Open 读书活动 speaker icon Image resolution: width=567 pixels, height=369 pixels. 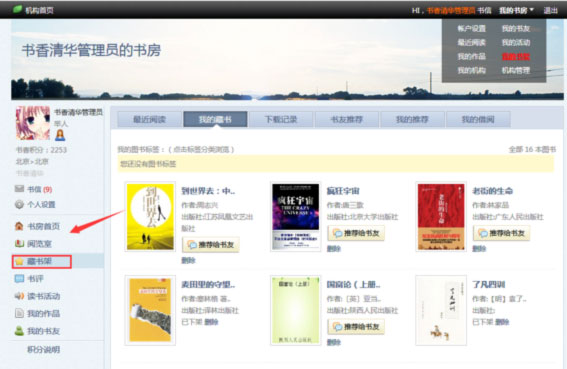19,296
